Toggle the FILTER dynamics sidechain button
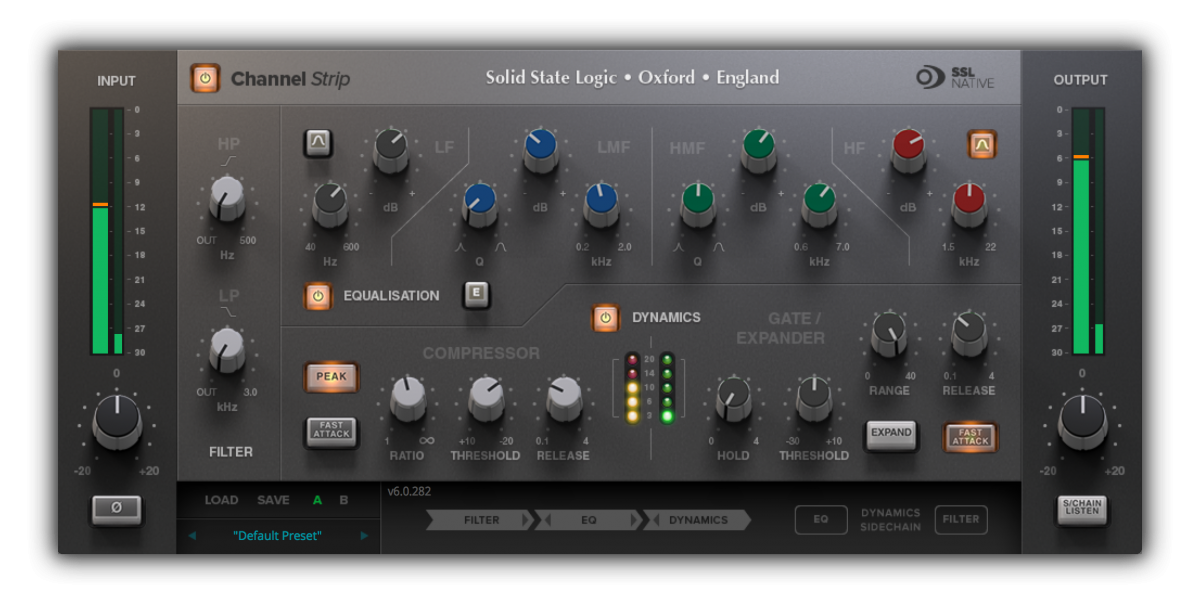Image resolution: width=1200 pixels, height=604 pixels. [961, 520]
